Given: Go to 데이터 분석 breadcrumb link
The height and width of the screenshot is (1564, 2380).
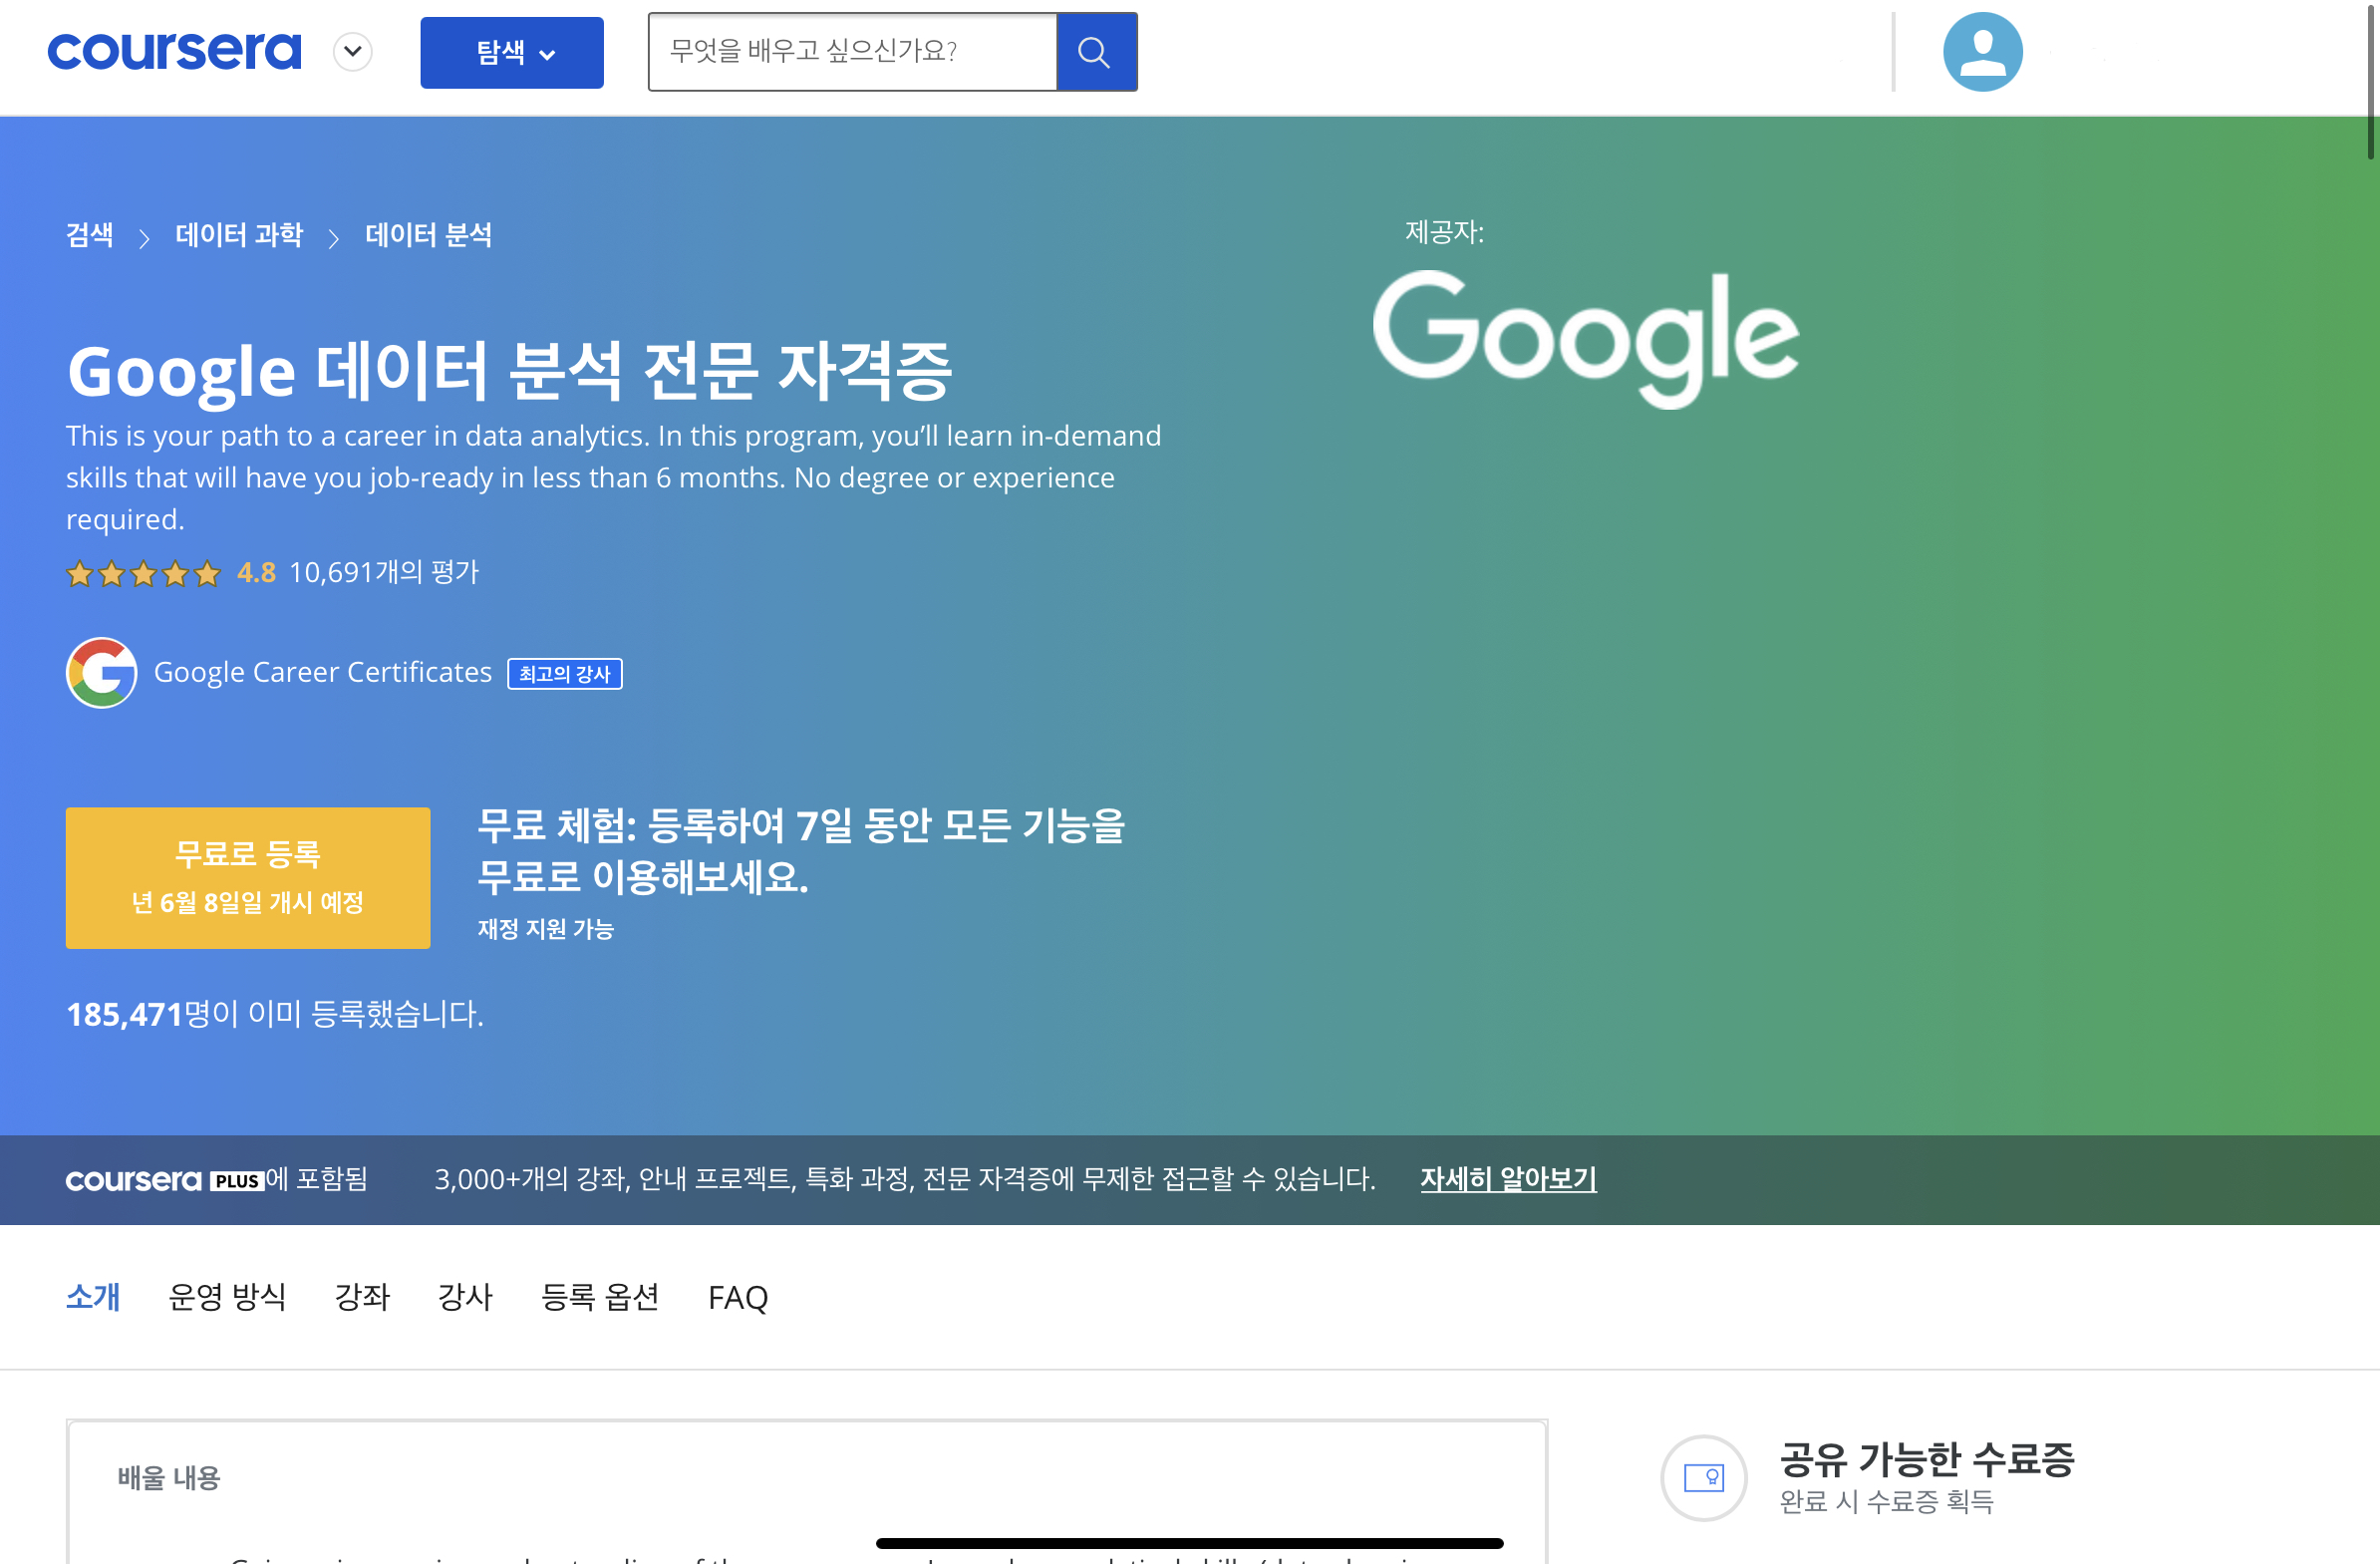Looking at the screenshot, I should click(429, 235).
